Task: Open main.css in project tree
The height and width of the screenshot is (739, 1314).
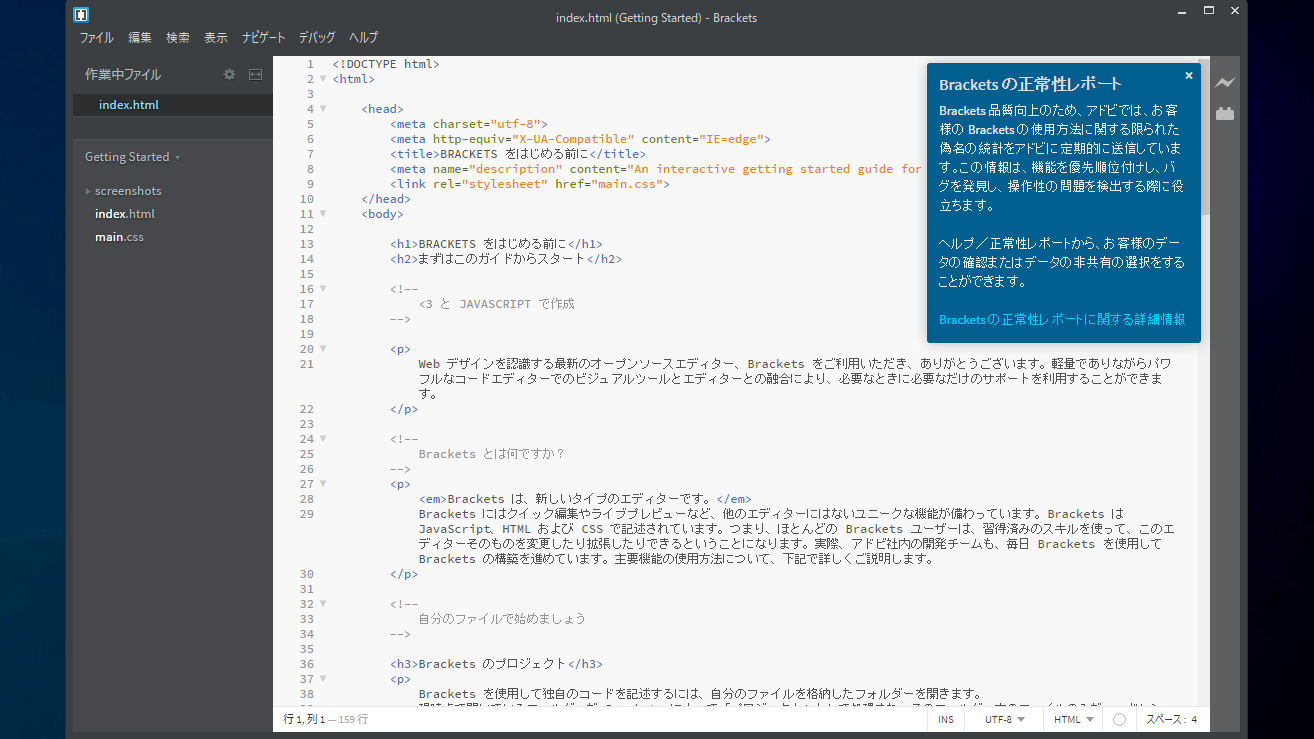Action: click(x=119, y=237)
